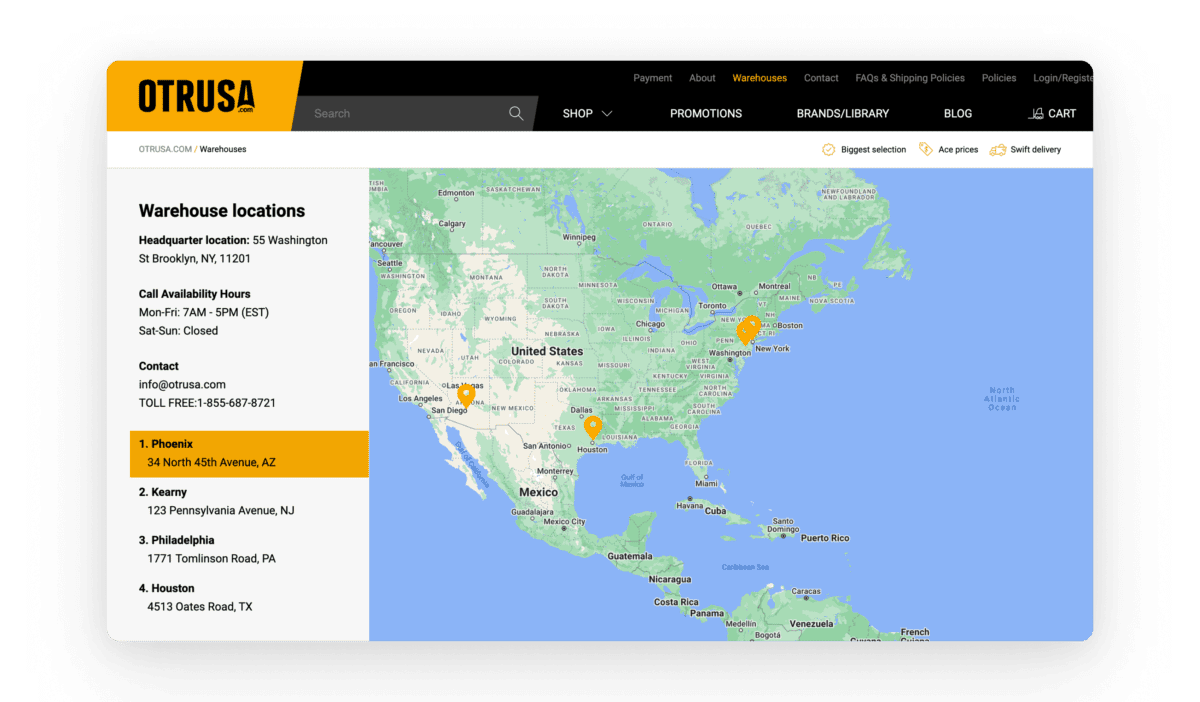Open the PROMOTIONS menu item

705,113
